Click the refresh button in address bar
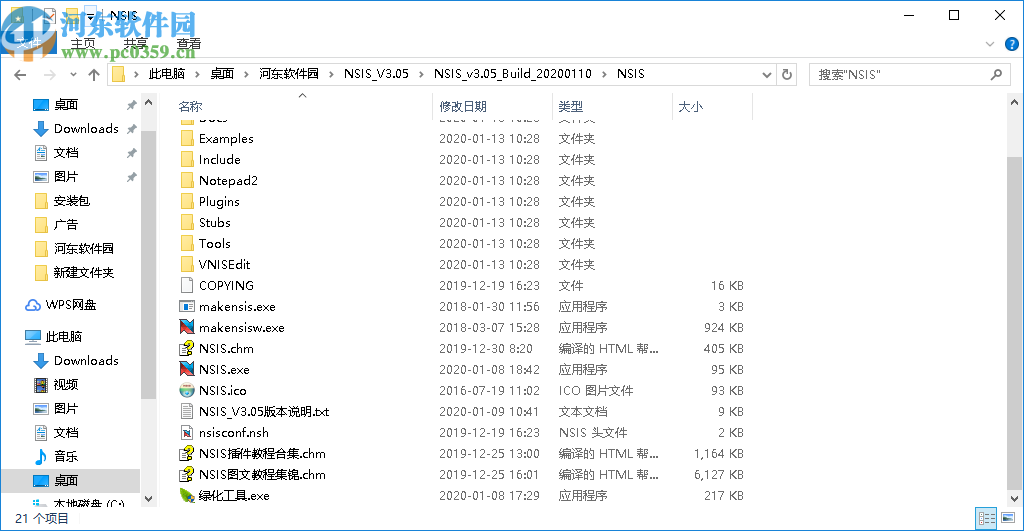This screenshot has width=1024, height=531. click(787, 74)
